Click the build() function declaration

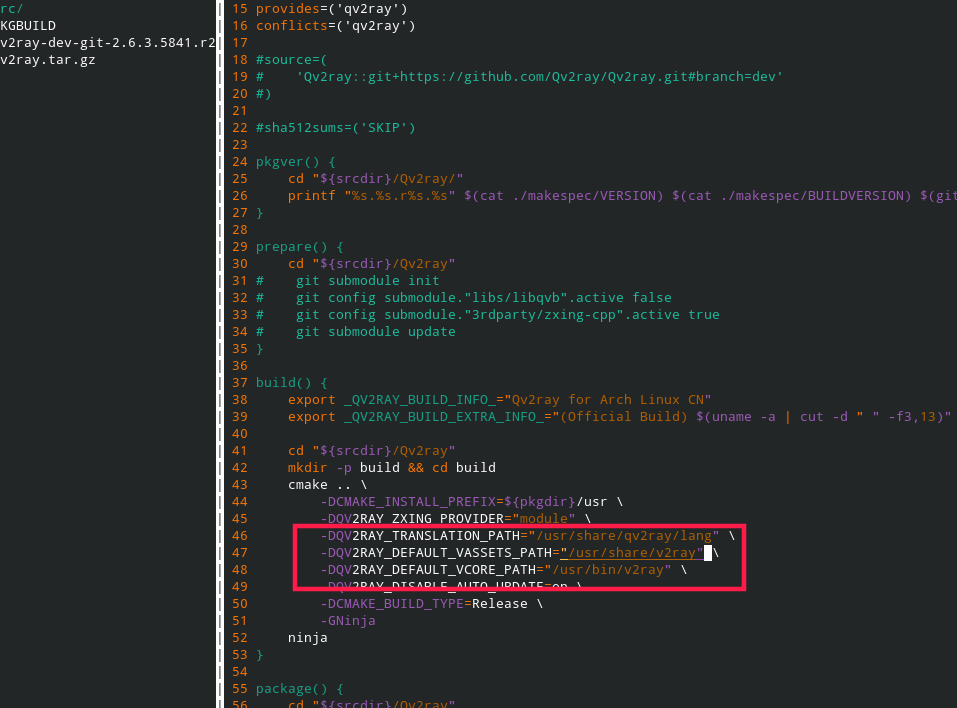point(291,383)
